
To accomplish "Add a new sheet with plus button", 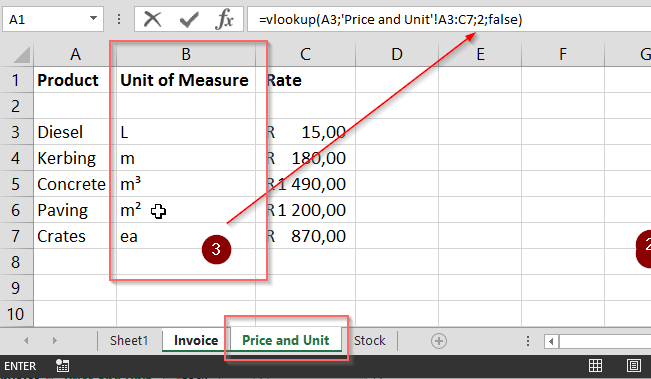I will click(x=439, y=341).
